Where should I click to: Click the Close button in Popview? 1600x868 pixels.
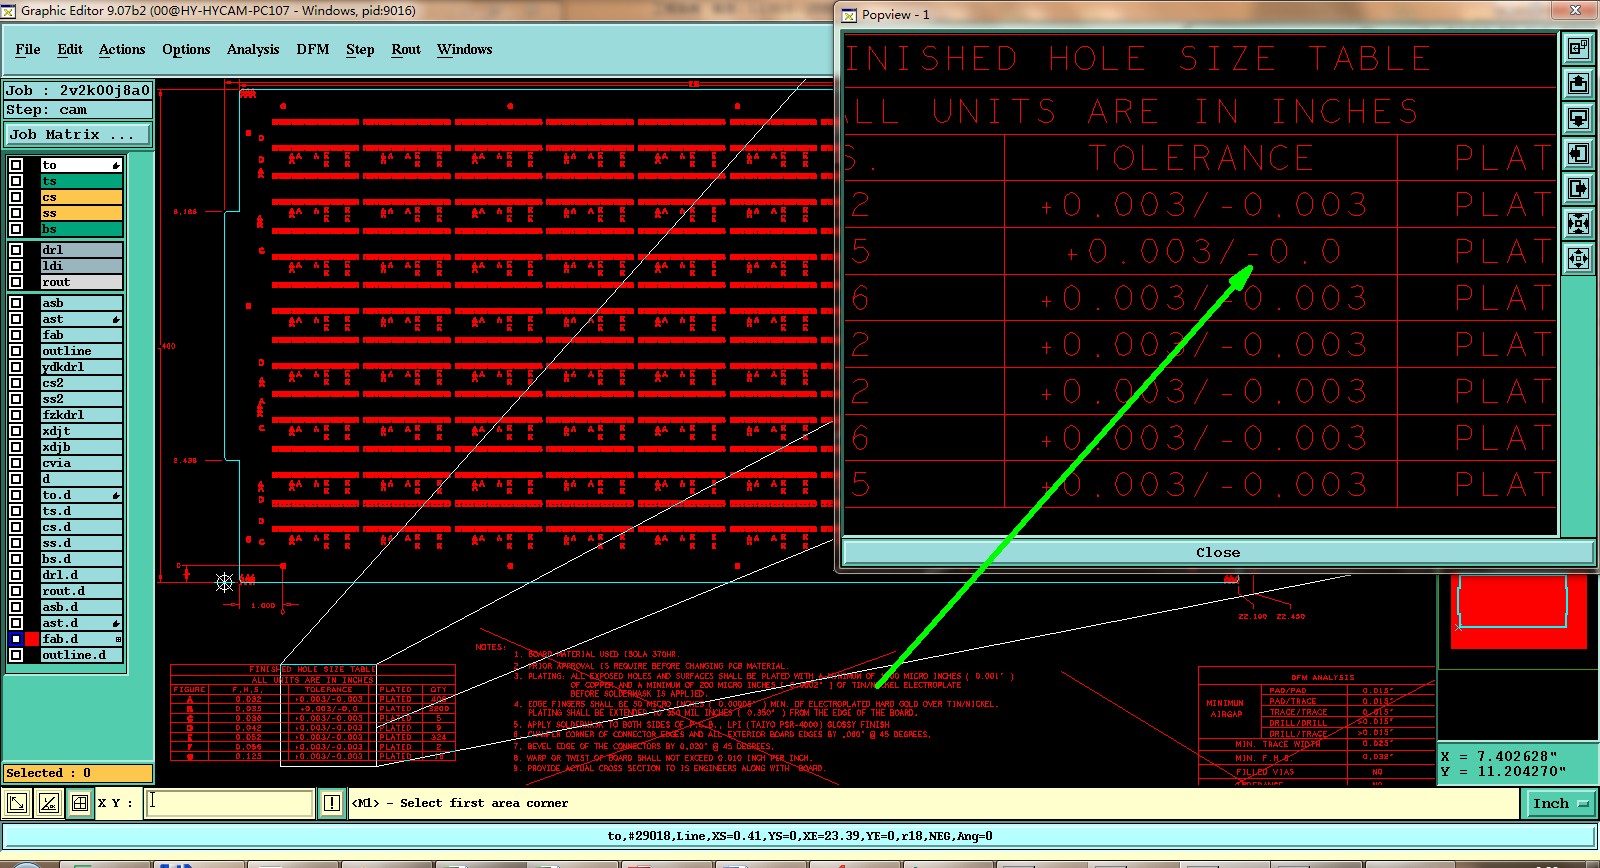point(1218,552)
